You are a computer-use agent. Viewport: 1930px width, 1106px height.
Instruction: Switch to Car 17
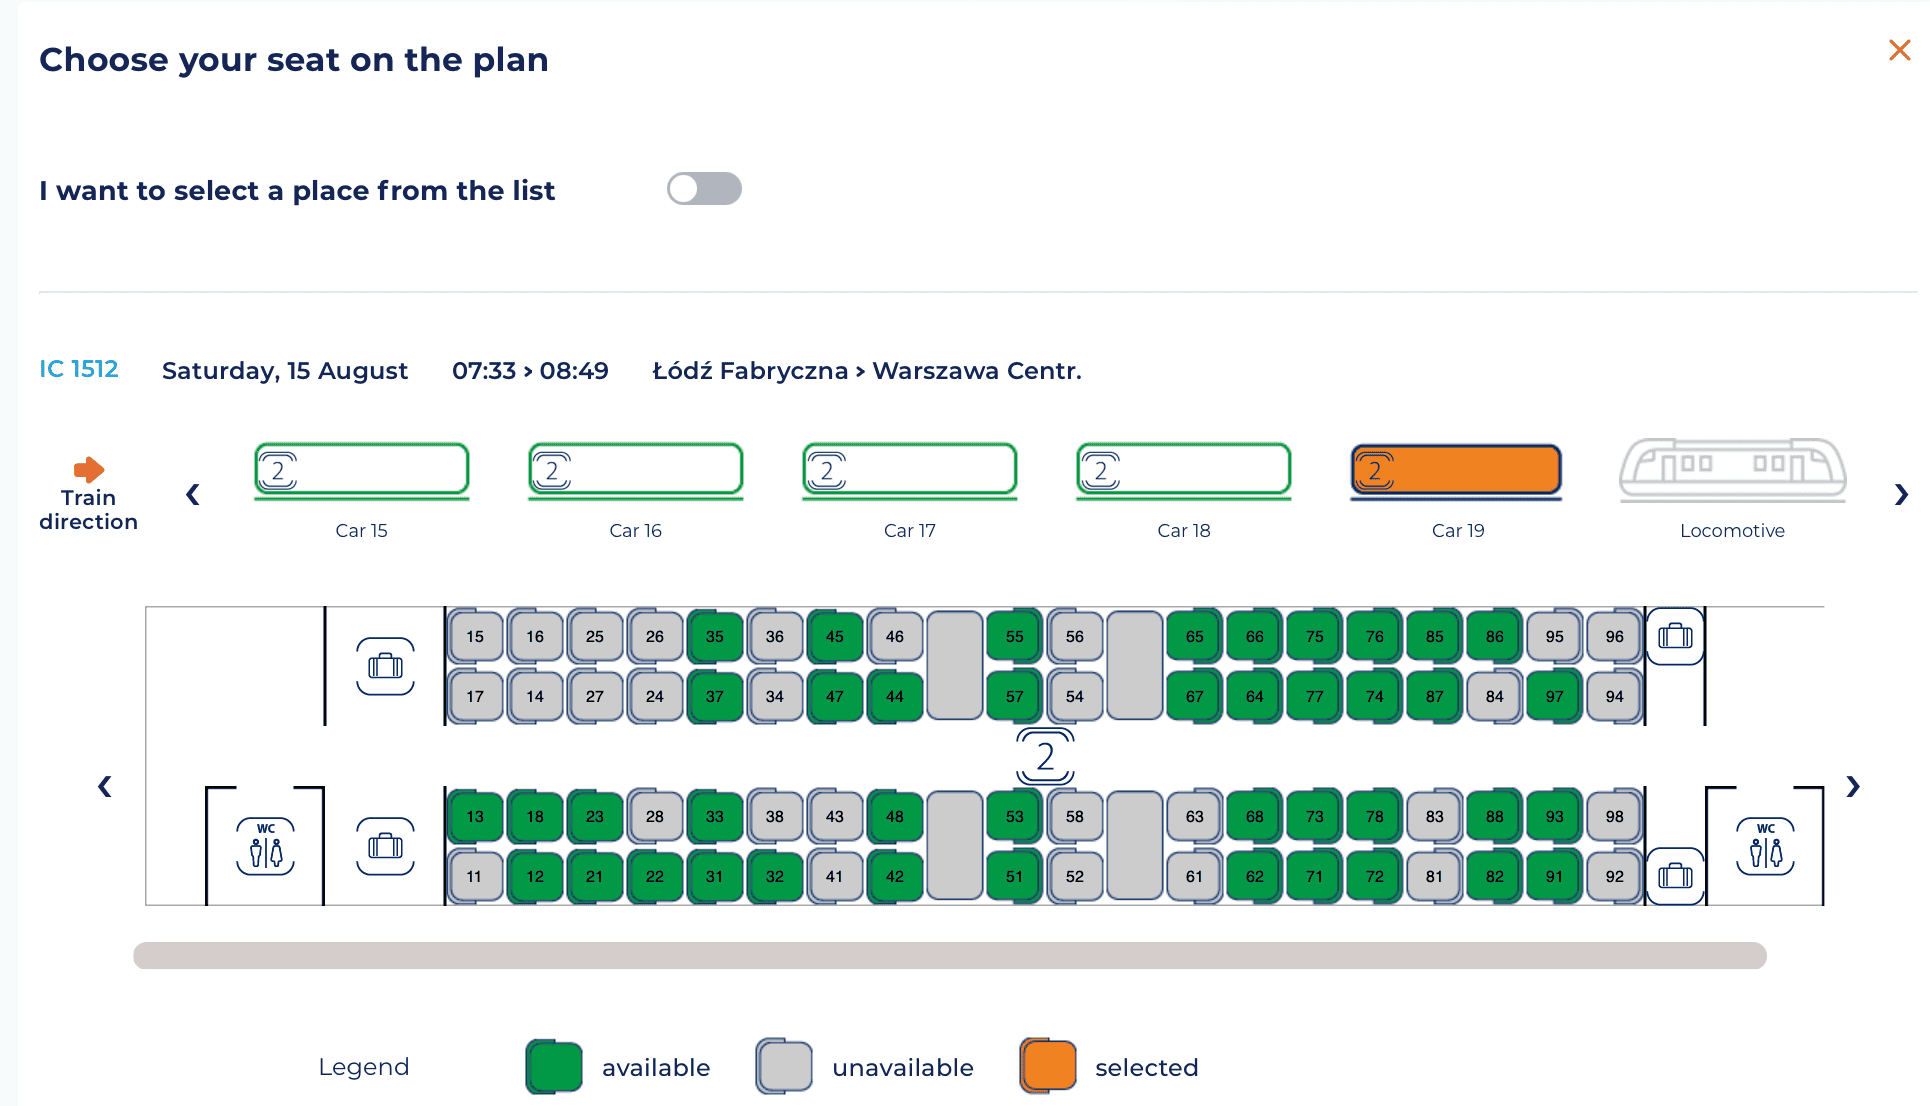click(x=909, y=470)
